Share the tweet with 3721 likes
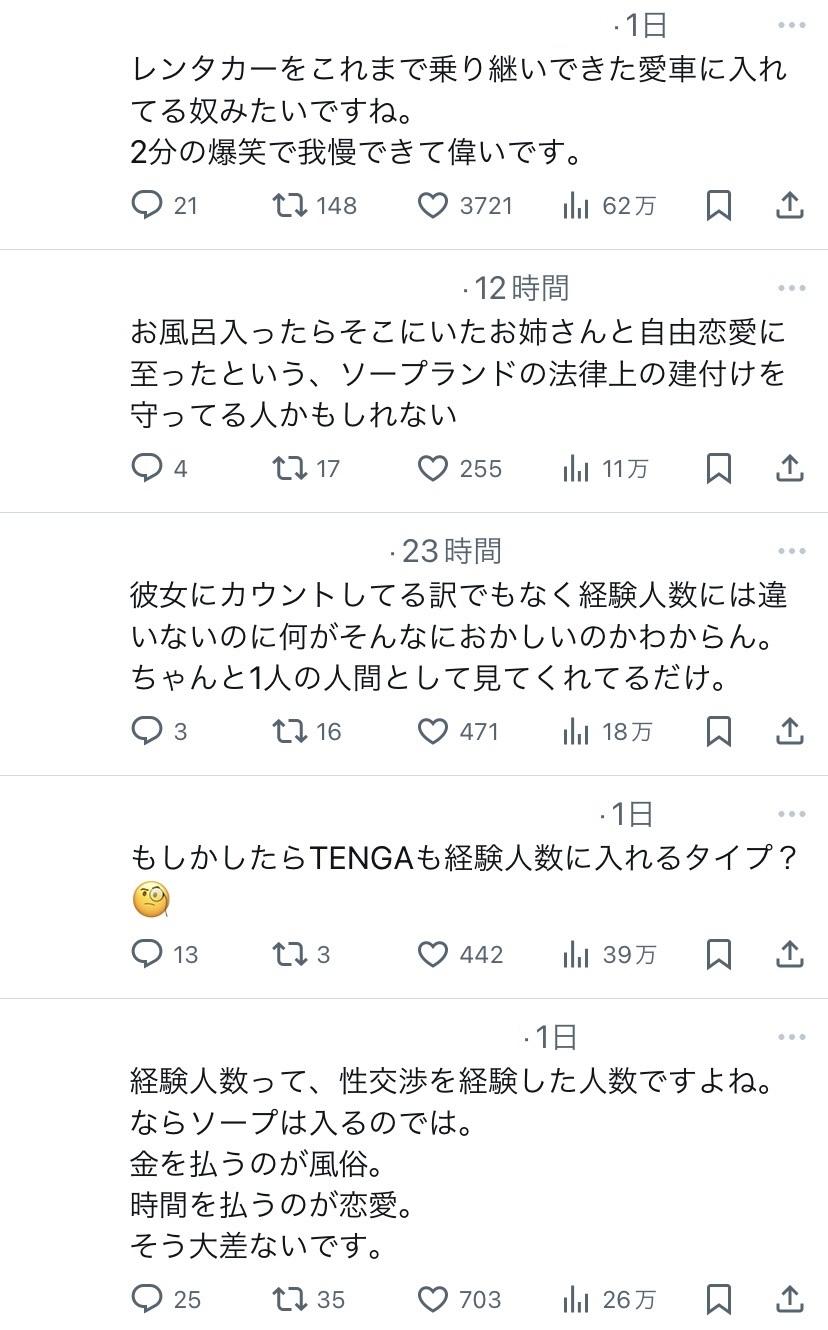 pyautogui.click(x=790, y=206)
